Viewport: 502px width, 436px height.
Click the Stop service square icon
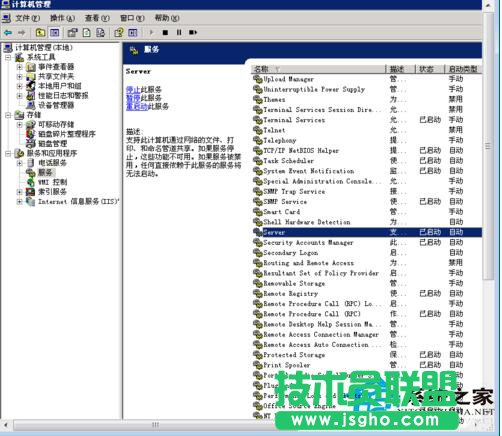point(165,32)
